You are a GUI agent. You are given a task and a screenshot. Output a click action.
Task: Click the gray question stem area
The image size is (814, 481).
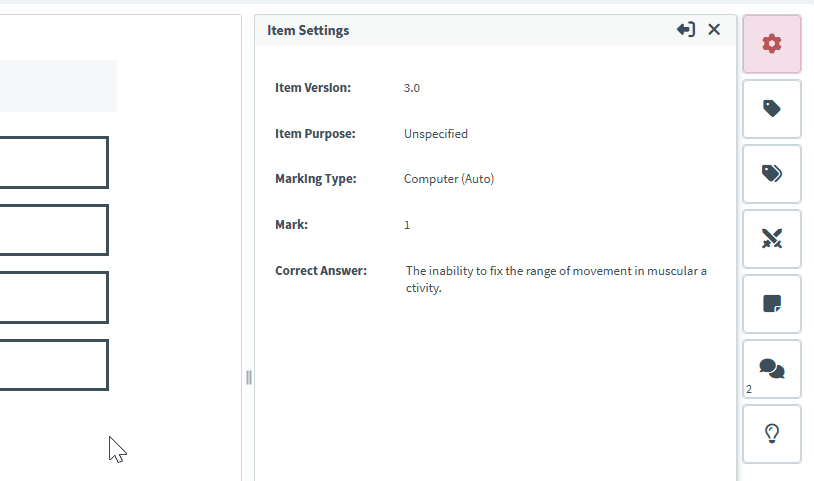click(58, 86)
